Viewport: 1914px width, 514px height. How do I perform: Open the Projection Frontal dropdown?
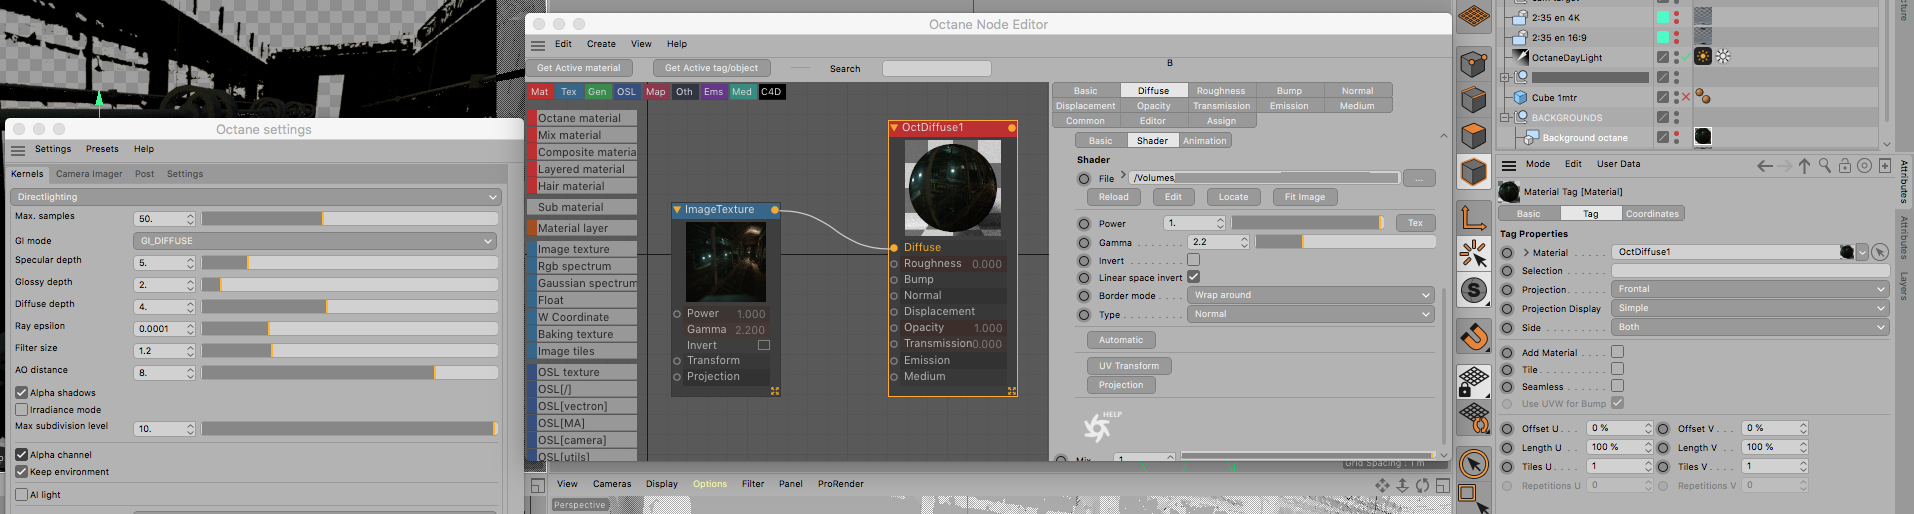[1750, 289]
